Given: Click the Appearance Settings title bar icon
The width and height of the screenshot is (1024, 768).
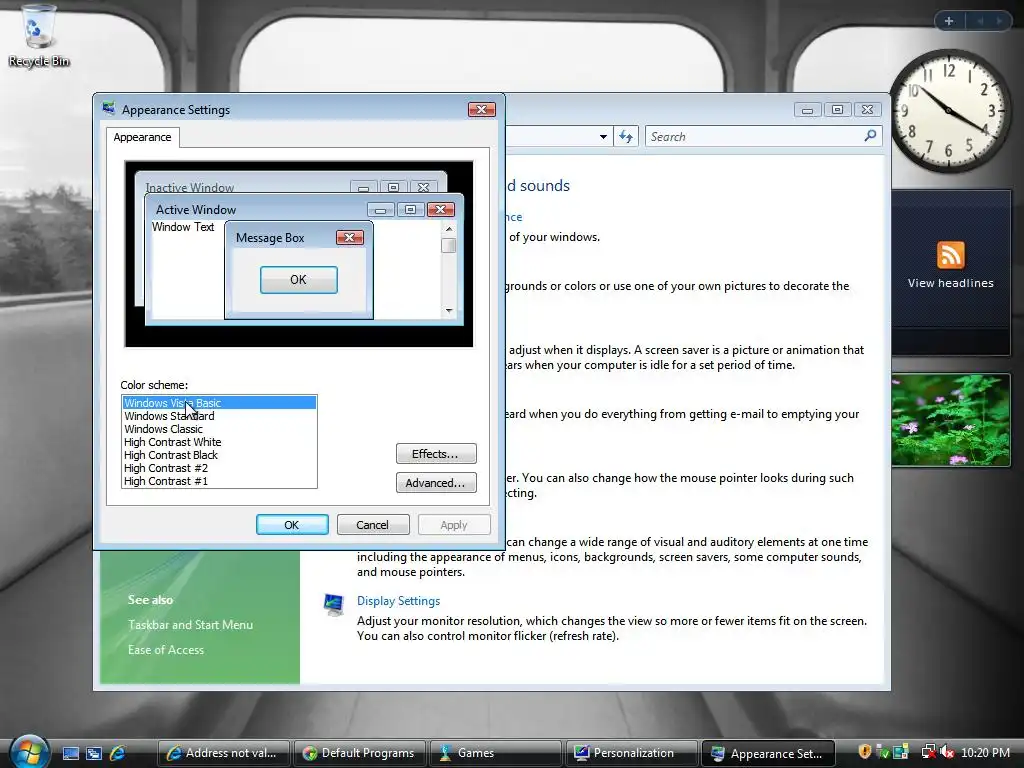Looking at the screenshot, I should 108,109.
